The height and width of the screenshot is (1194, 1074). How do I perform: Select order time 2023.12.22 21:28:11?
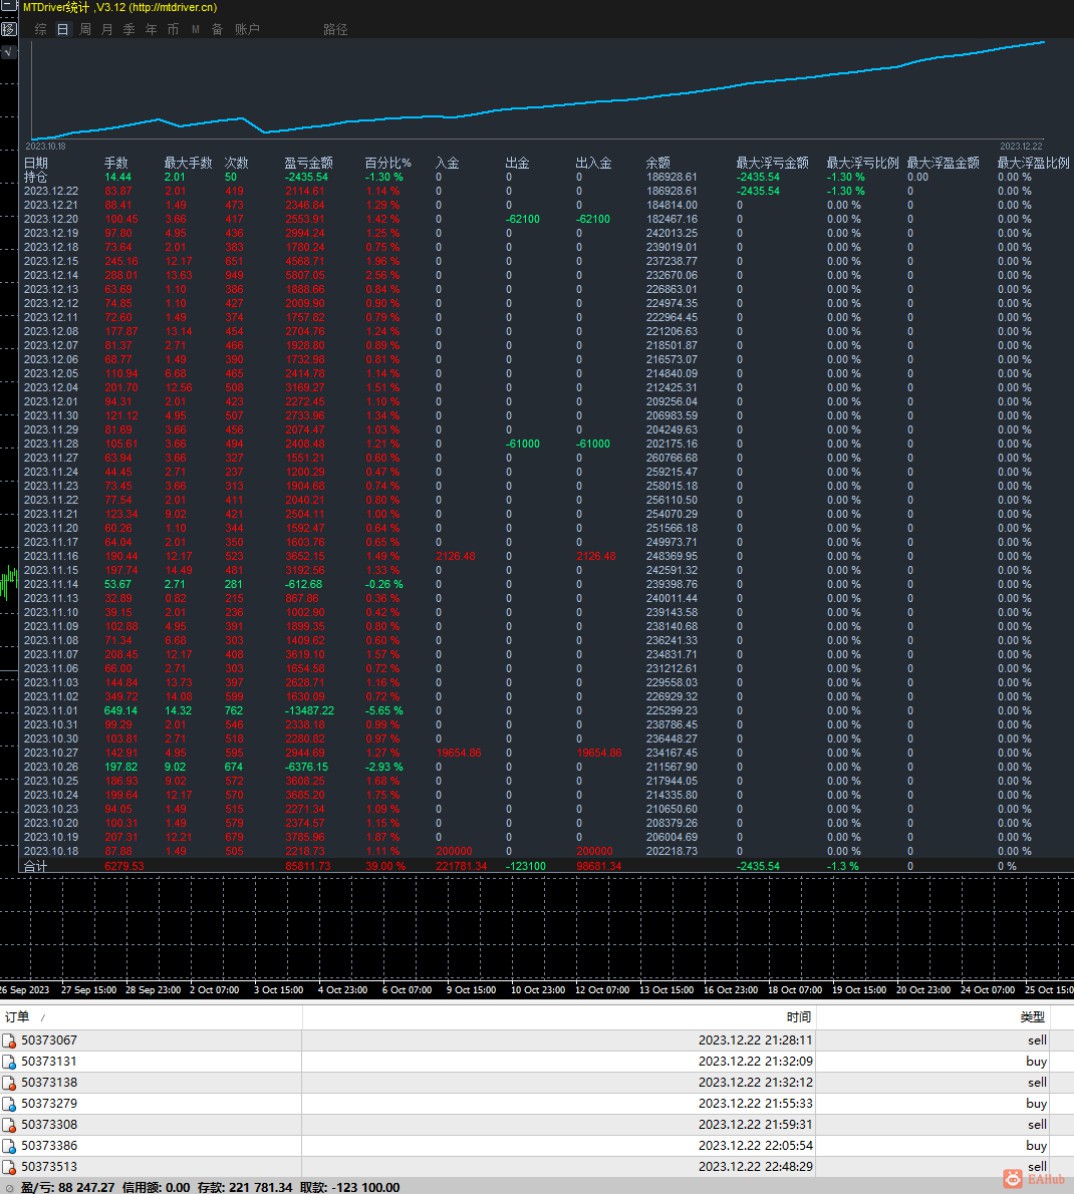(x=755, y=1040)
